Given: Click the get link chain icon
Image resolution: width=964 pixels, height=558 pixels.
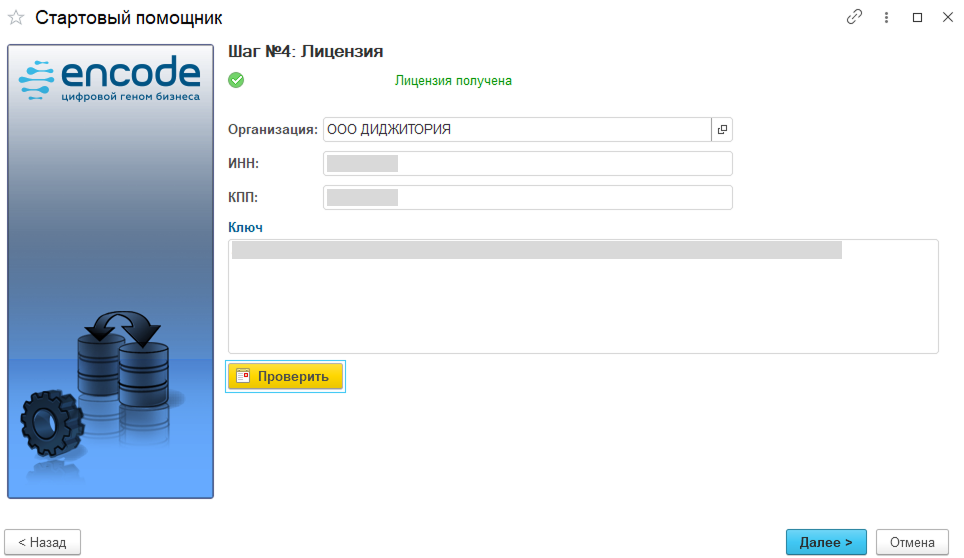Looking at the screenshot, I should (854, 18).
